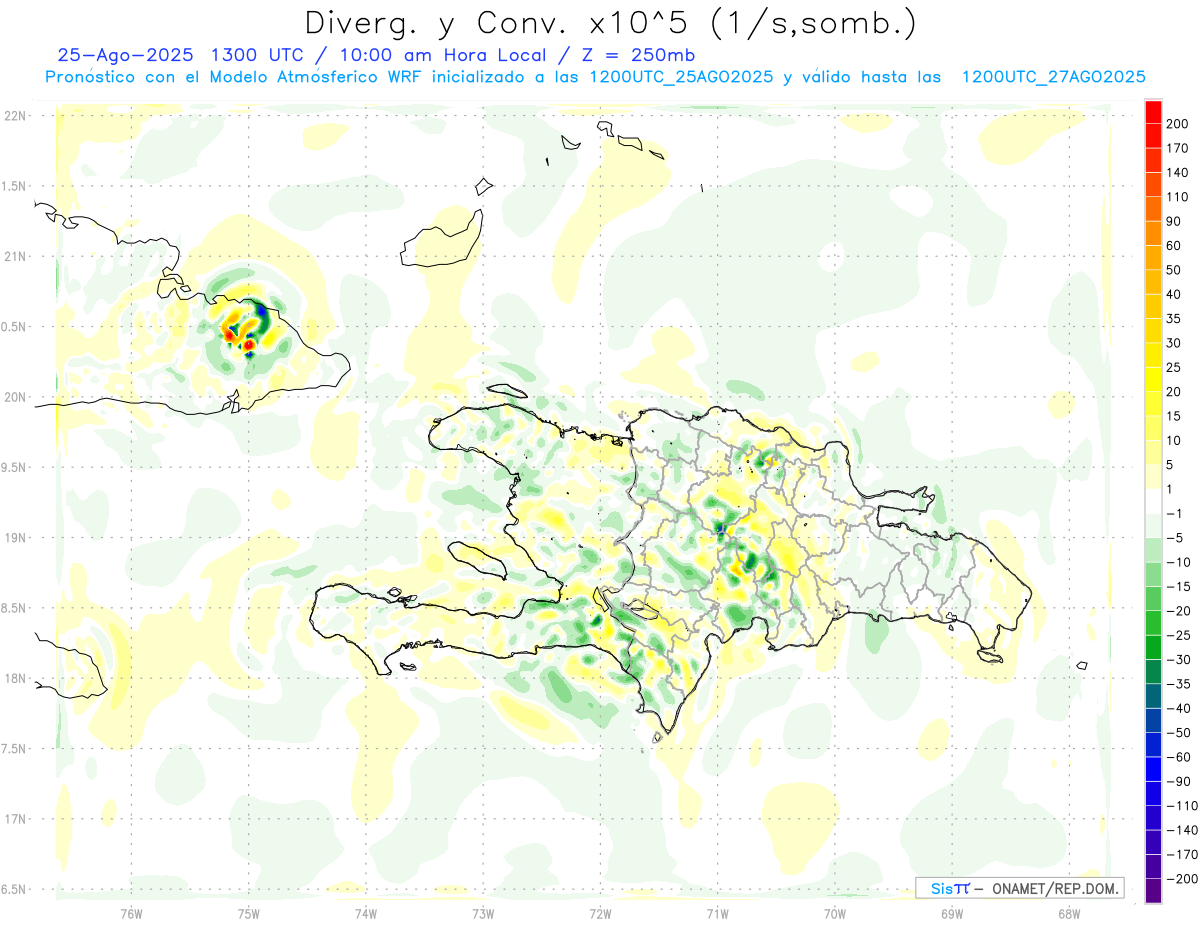Click the "-10" colorbar label
Screen dimensions: 1200x927
point(1177,562)
